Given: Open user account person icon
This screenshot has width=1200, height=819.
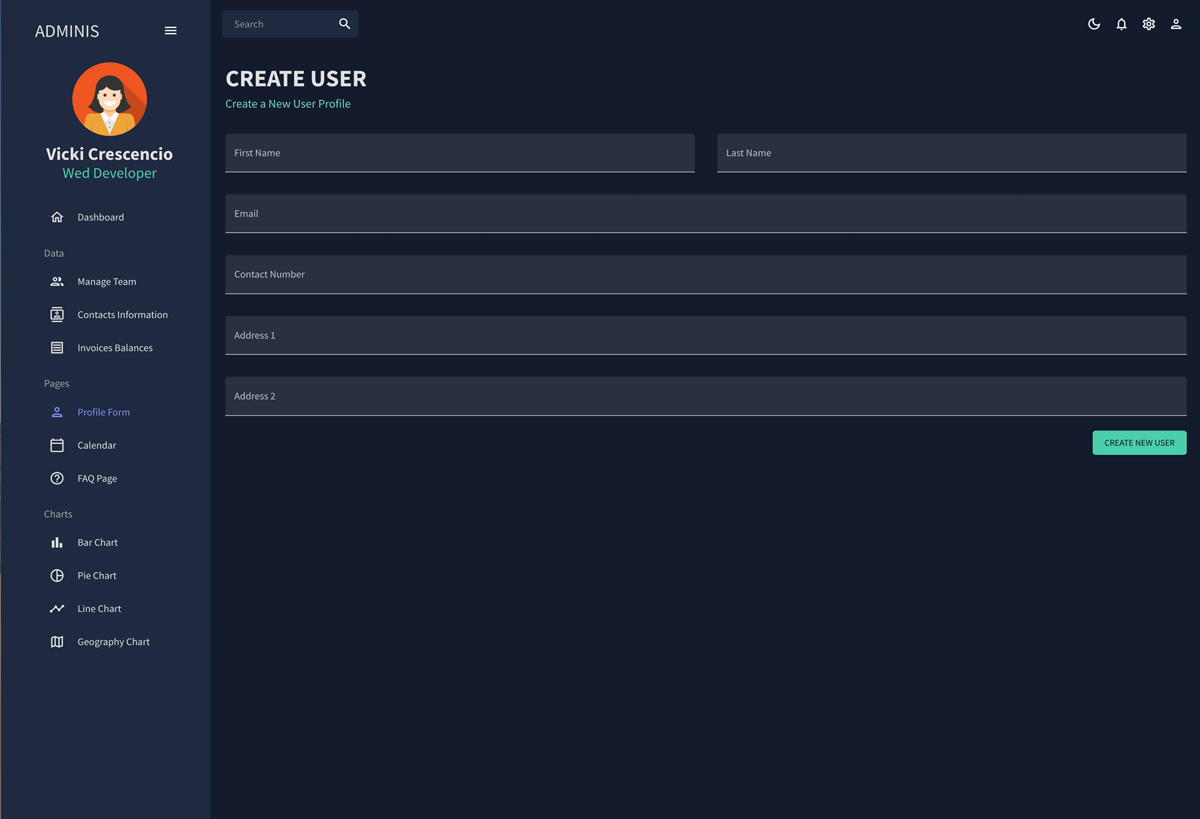Looking at the screenshot, I should (x=1176, y=24).
